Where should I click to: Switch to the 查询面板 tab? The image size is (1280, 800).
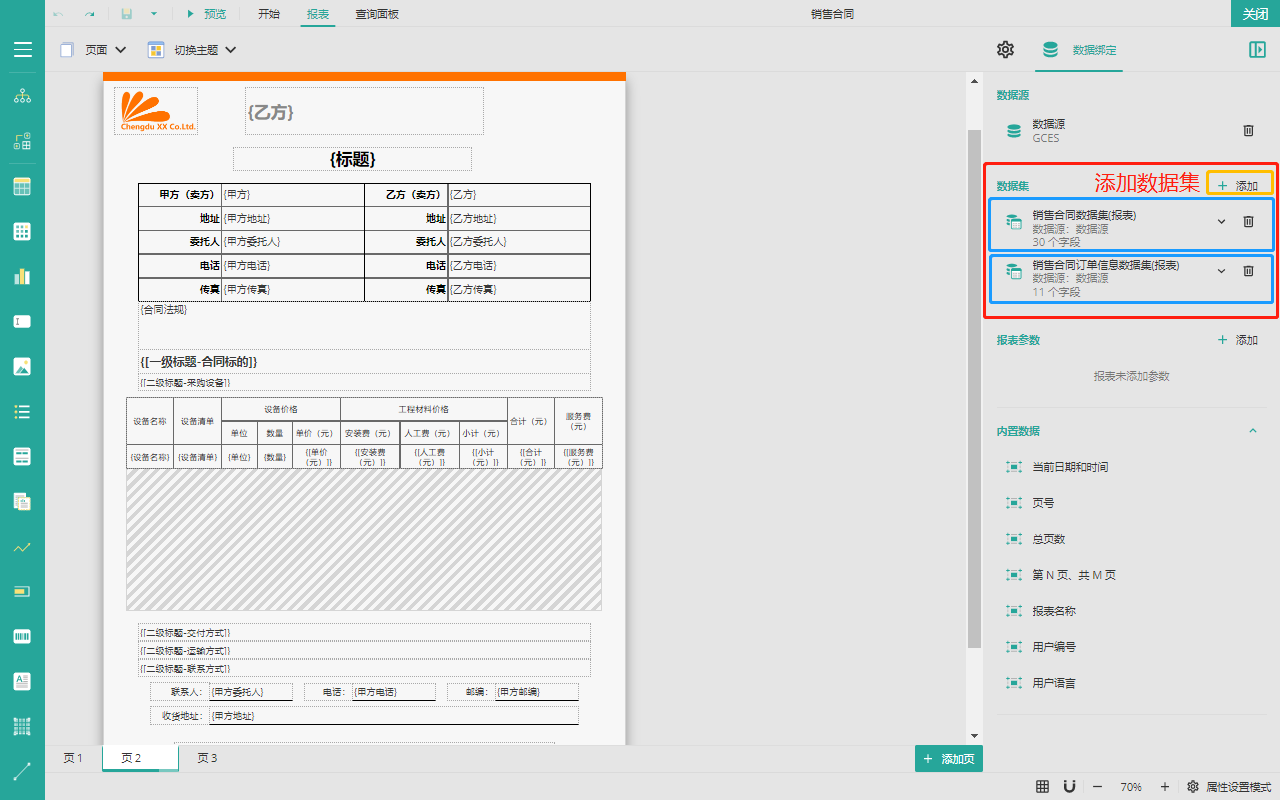(377, 14)
